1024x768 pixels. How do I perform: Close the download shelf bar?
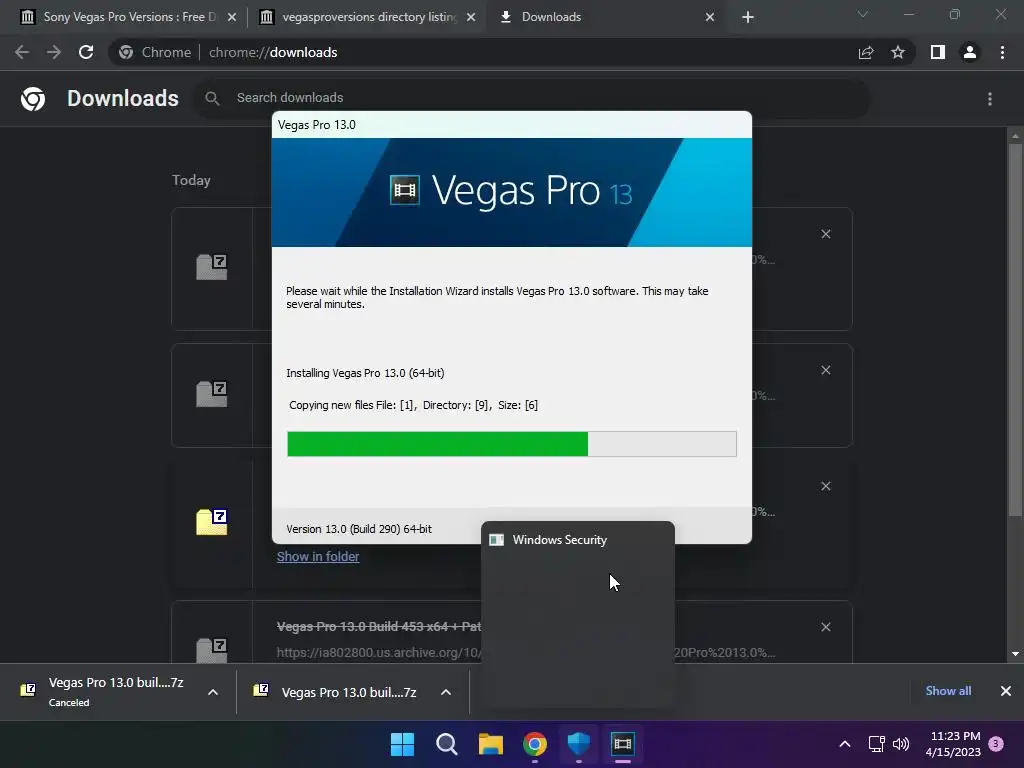click(1006, 691)
